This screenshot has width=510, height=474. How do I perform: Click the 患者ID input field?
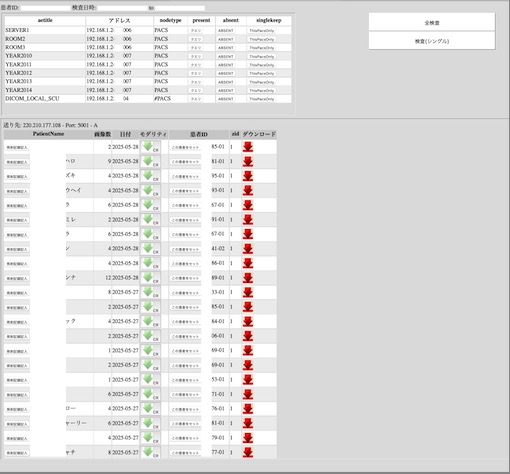45,8
